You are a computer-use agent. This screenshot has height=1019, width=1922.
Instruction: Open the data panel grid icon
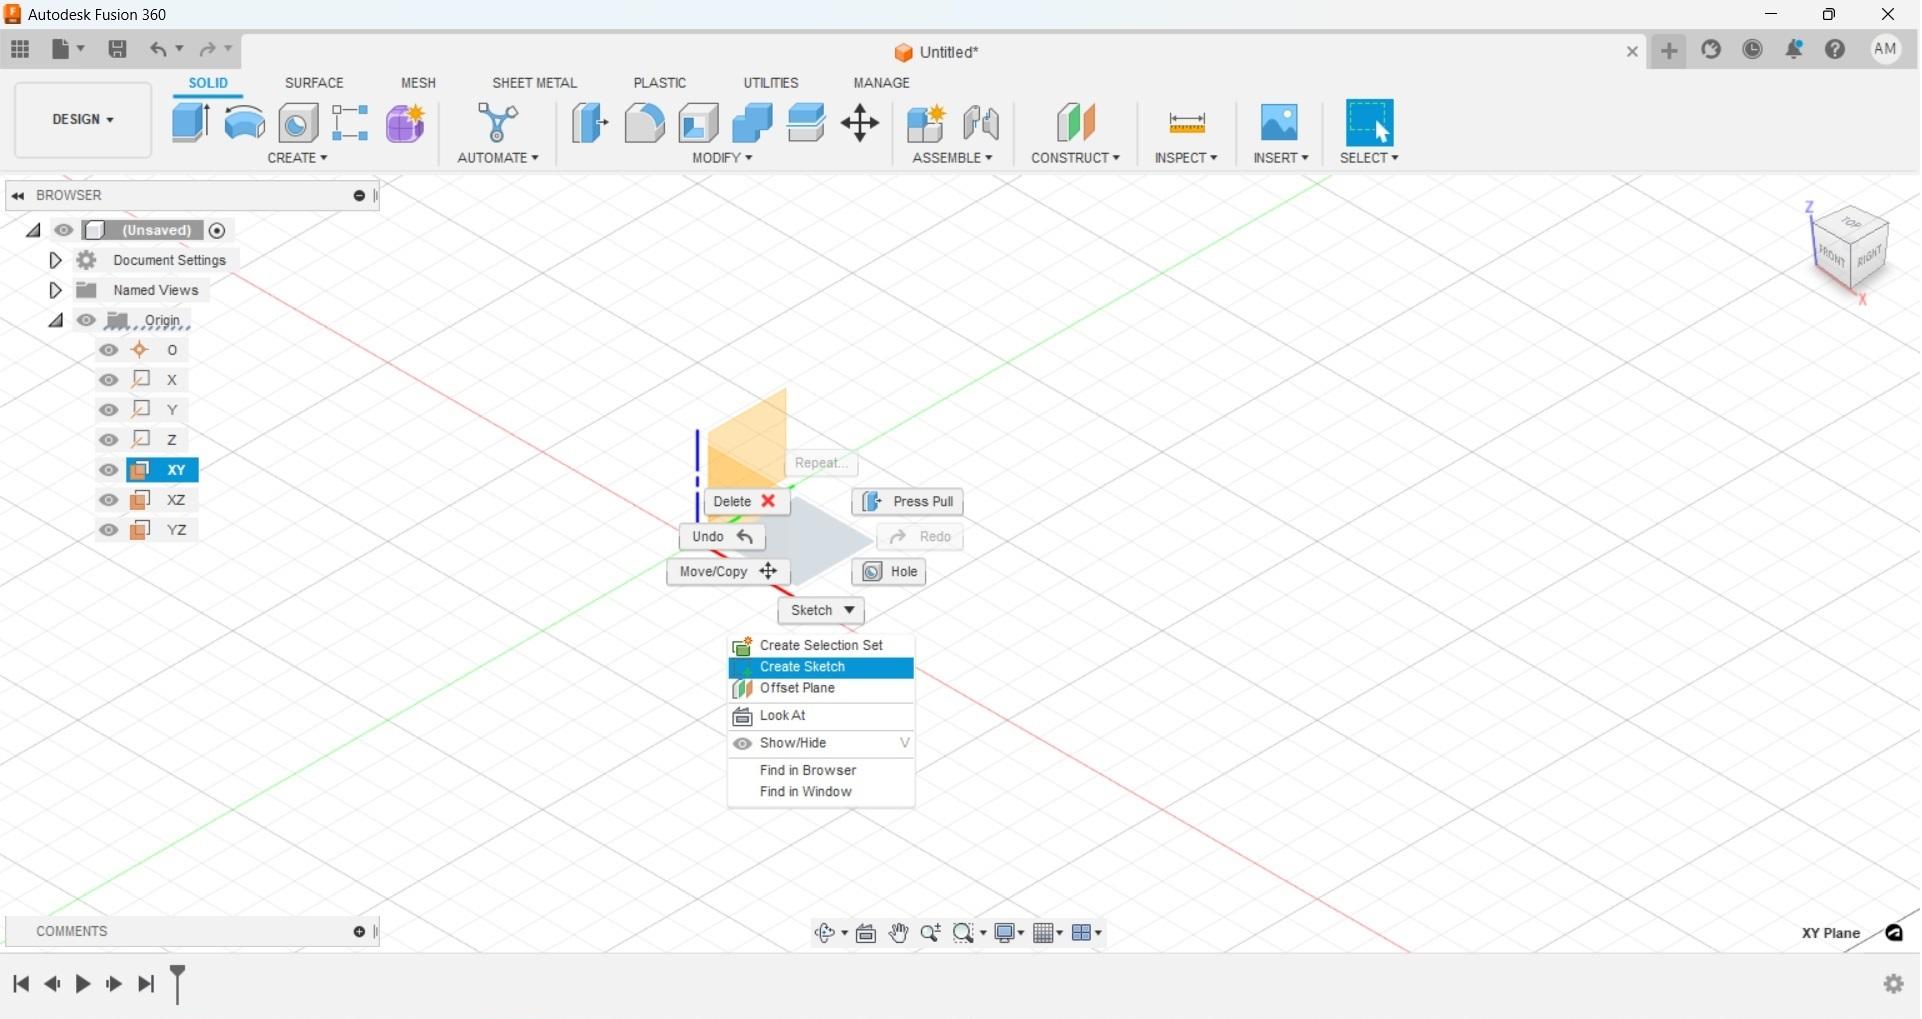[x=20, y=49]
